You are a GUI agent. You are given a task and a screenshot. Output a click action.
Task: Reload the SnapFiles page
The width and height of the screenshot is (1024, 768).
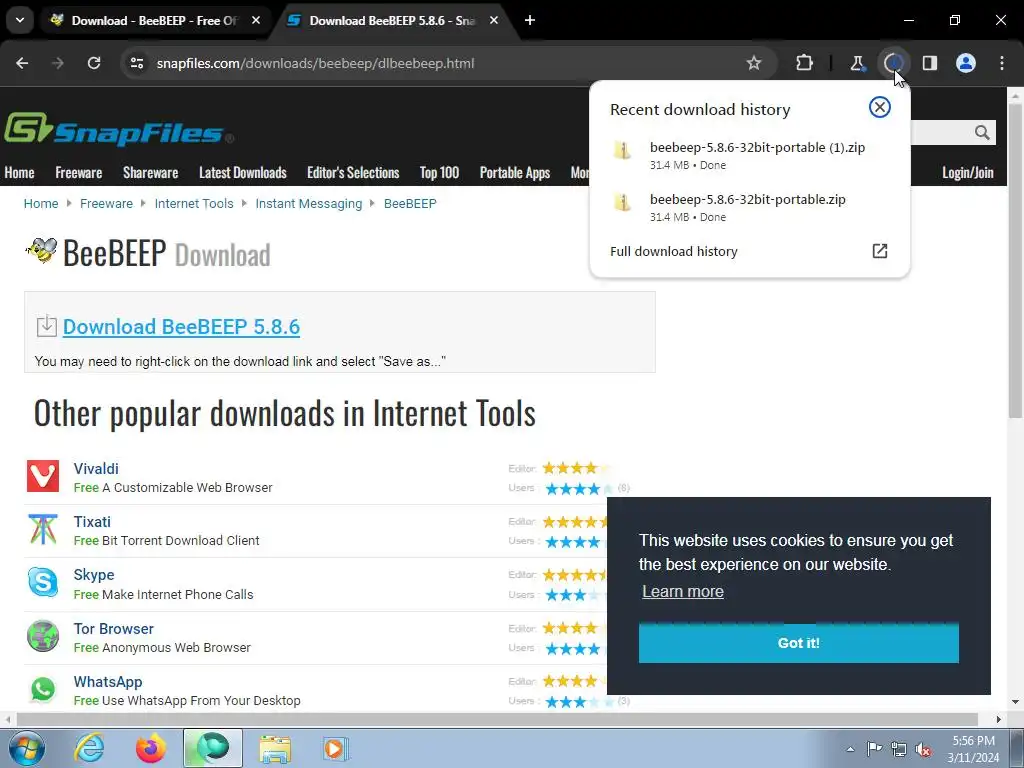[94, 63]
